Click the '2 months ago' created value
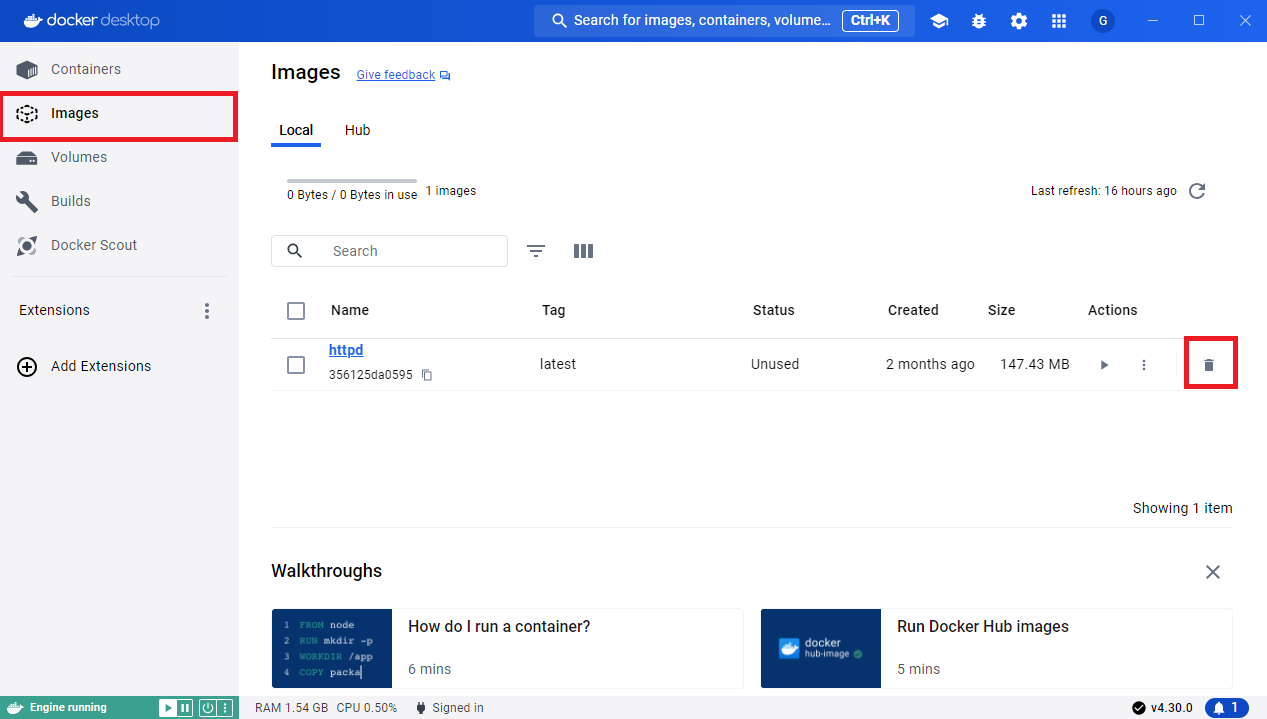 930,364
